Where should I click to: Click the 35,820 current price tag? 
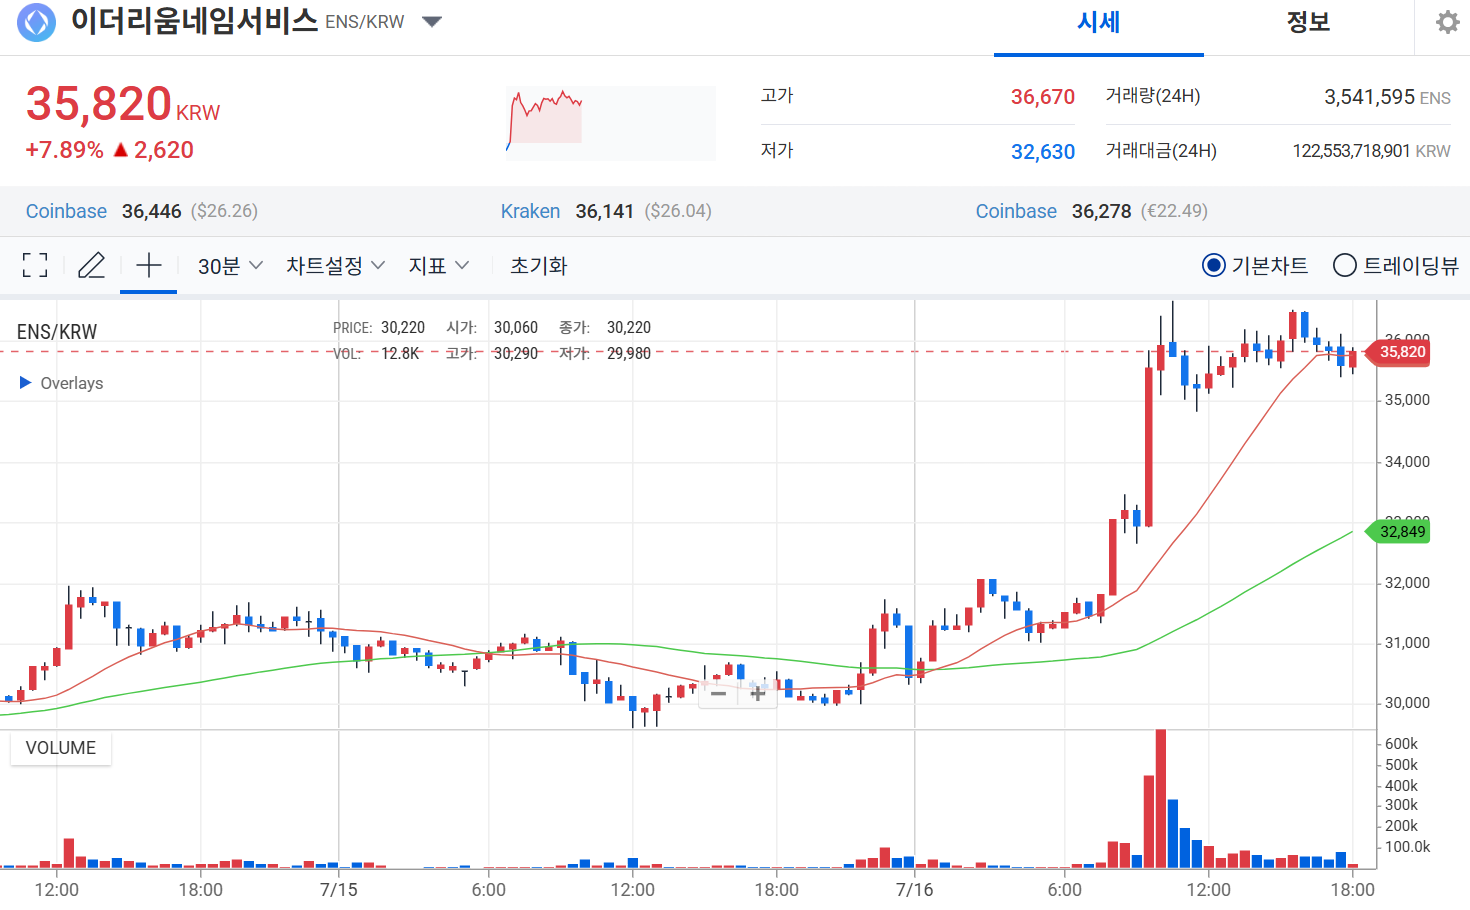[x=1399, y=352]
